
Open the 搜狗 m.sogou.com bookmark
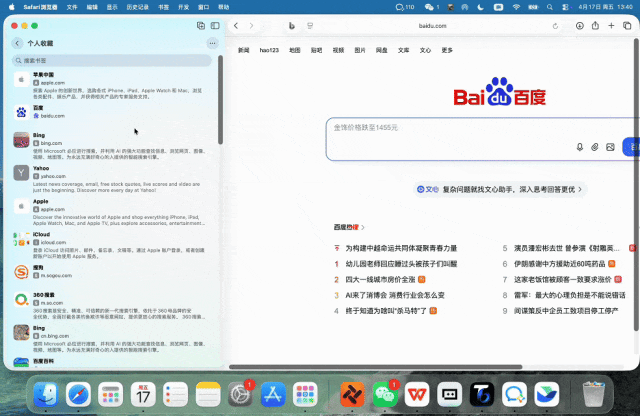click(110, 271)
